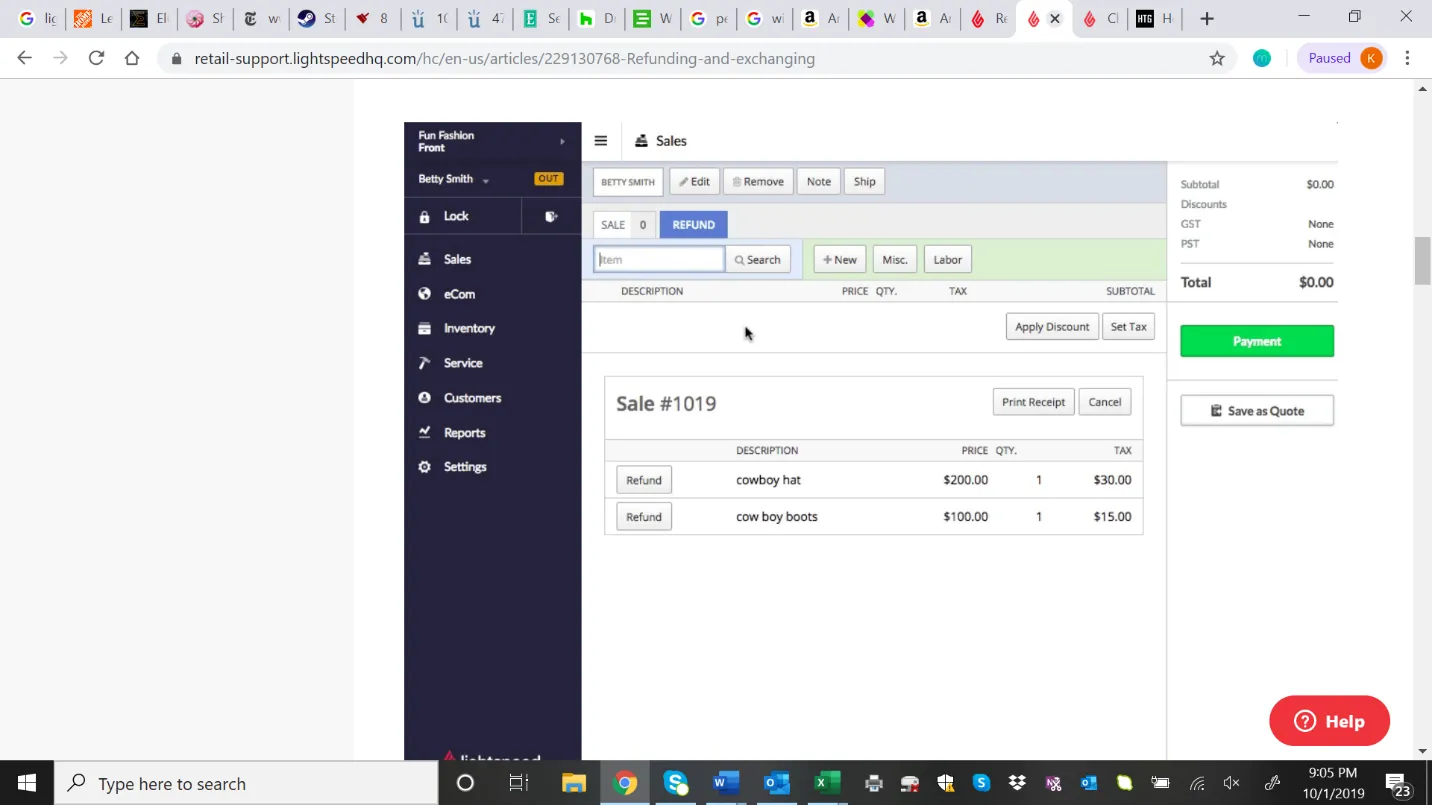This screenshot has height=805, width=1432.
Task: Bookmark this page with the star icon
Action: tap(1217, 58)
